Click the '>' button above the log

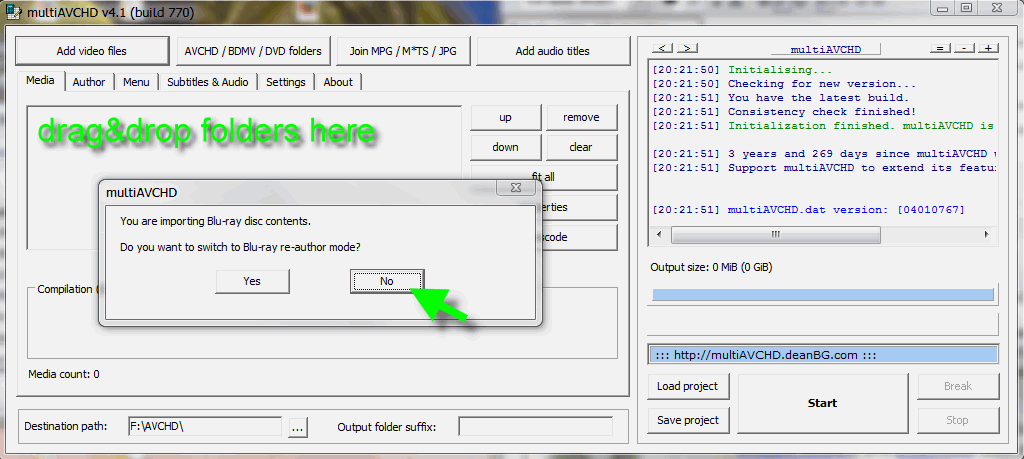click(x=686, y=49)
